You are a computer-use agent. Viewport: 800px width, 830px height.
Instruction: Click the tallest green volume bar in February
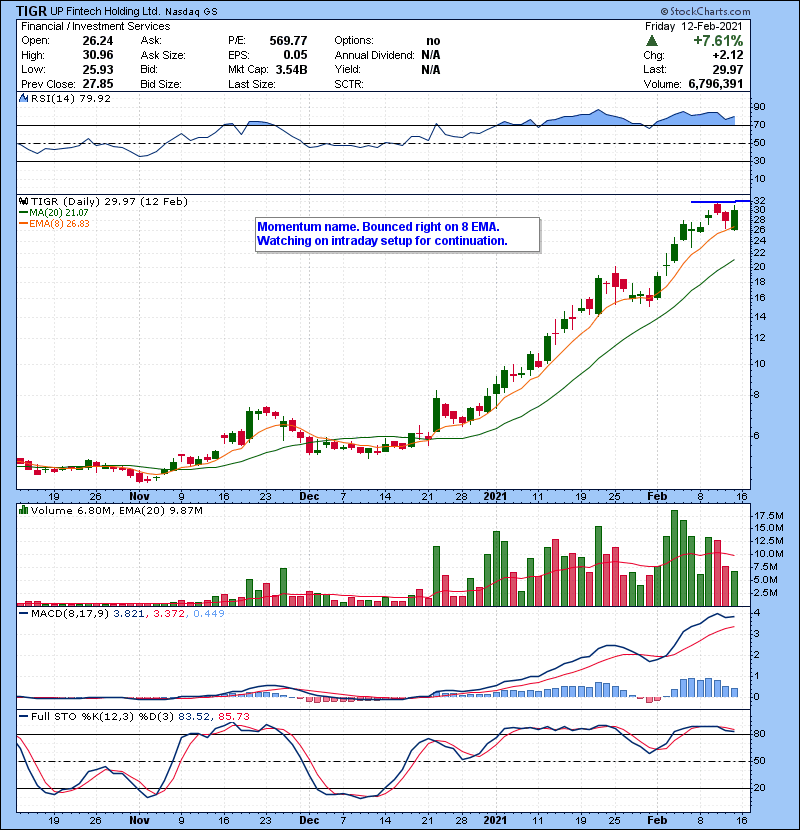[675, 558]
